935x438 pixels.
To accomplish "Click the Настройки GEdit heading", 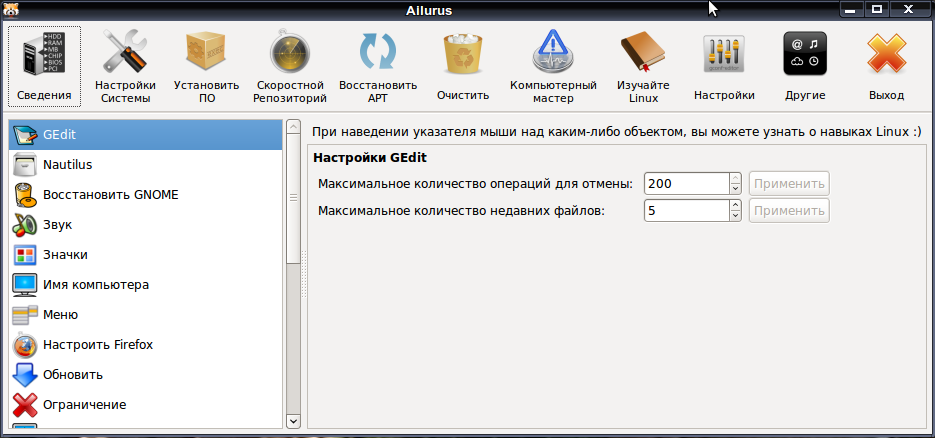I will coord(370,158).
